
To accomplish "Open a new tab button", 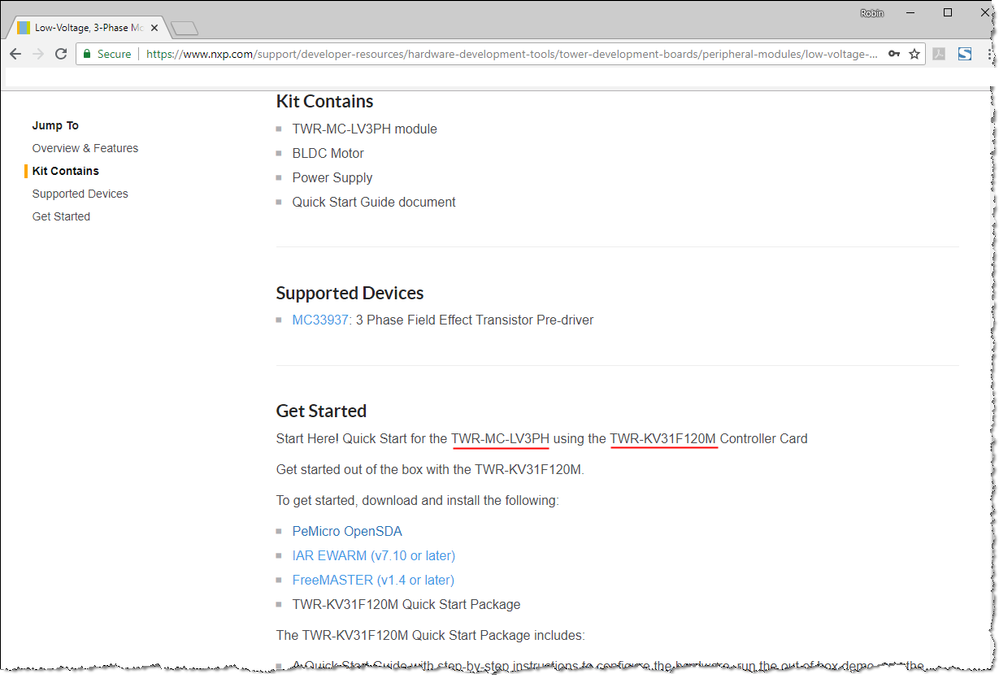I will (185, 28).
